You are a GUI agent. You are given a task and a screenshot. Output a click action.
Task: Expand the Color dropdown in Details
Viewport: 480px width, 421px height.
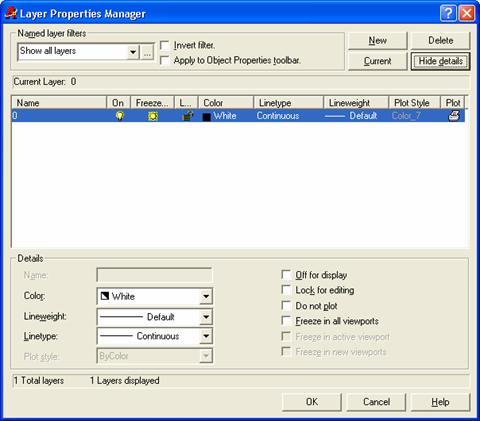coord(206,296)
